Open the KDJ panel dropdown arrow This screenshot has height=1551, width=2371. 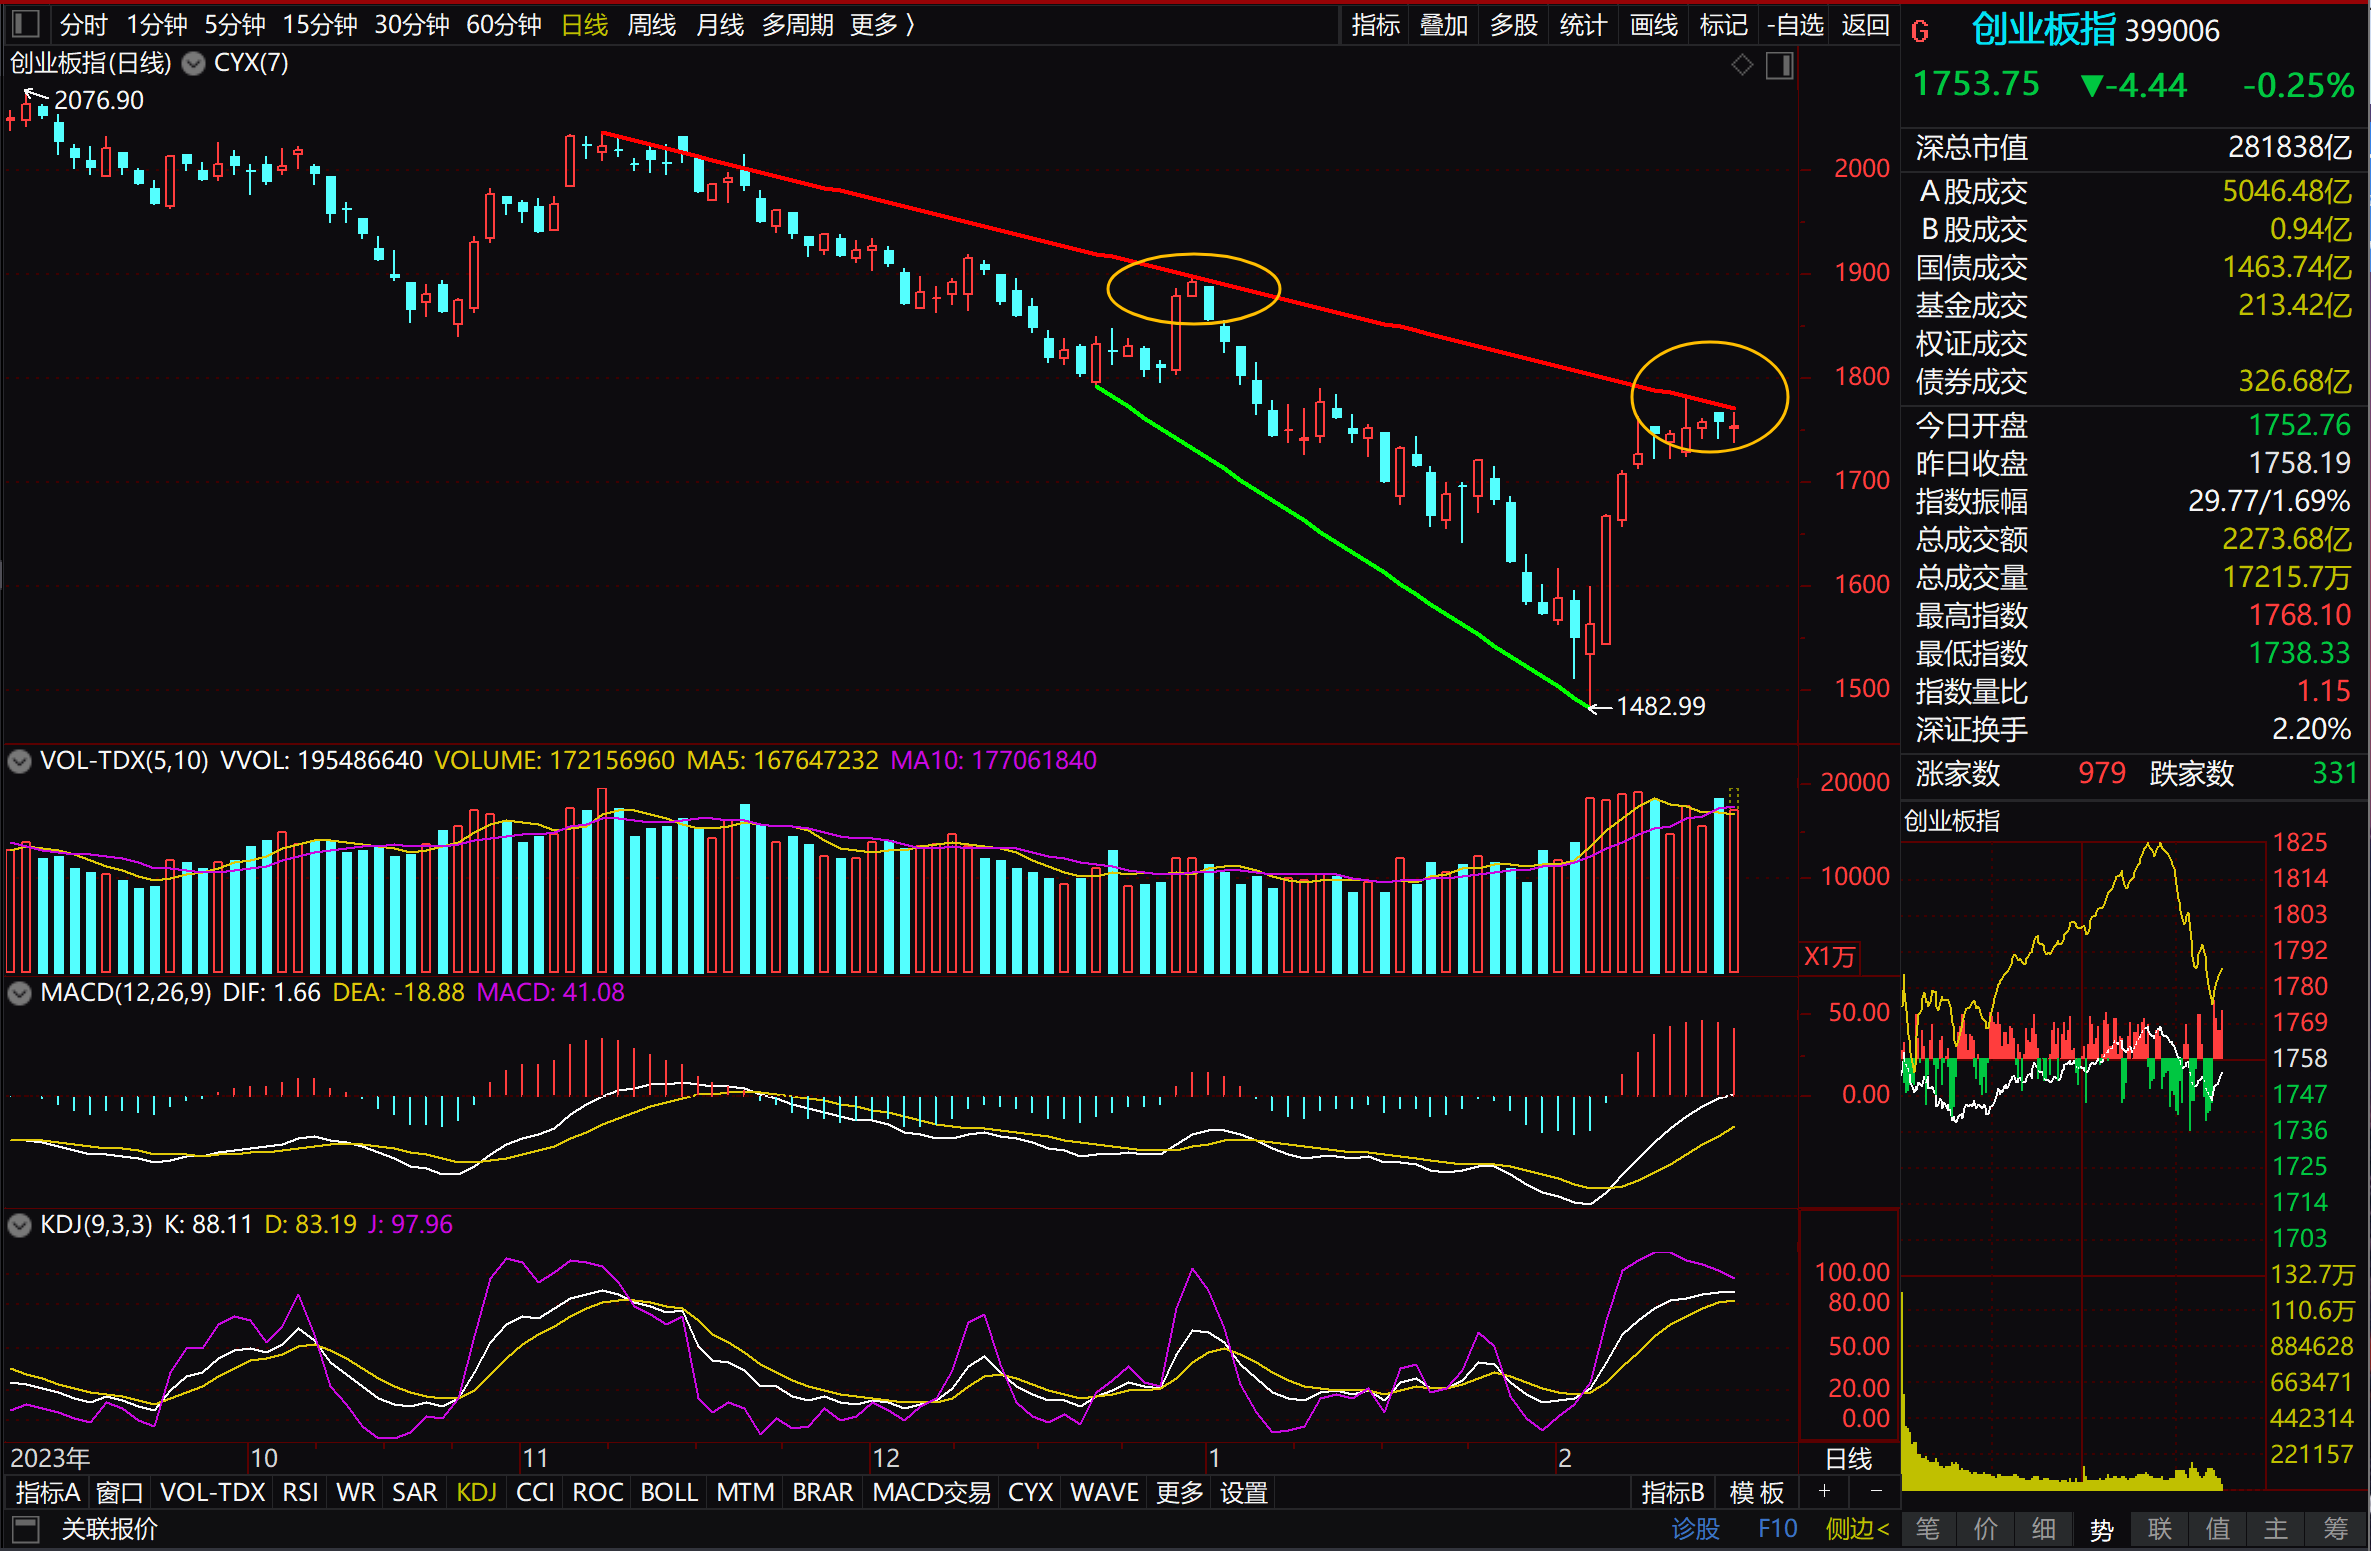(x=19, y=1225)
